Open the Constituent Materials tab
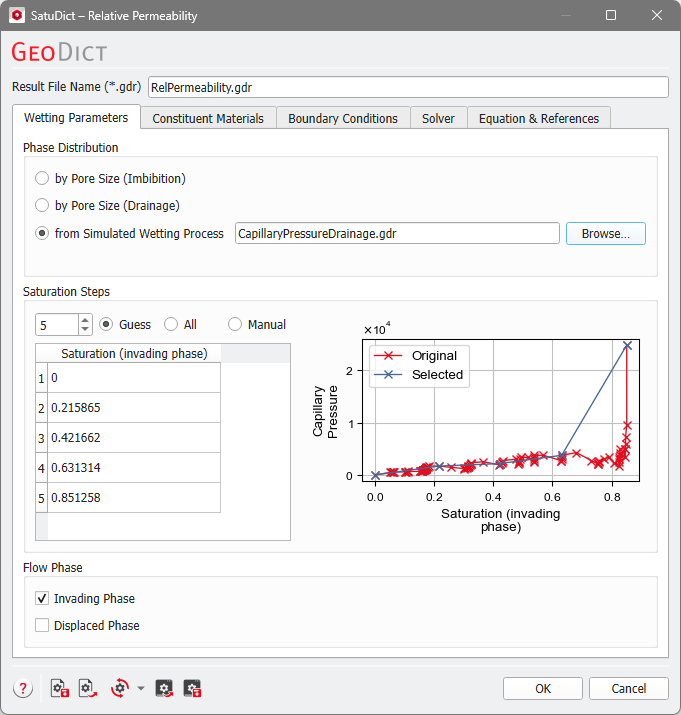Viewport: 681px width, 715px height. 208,119
